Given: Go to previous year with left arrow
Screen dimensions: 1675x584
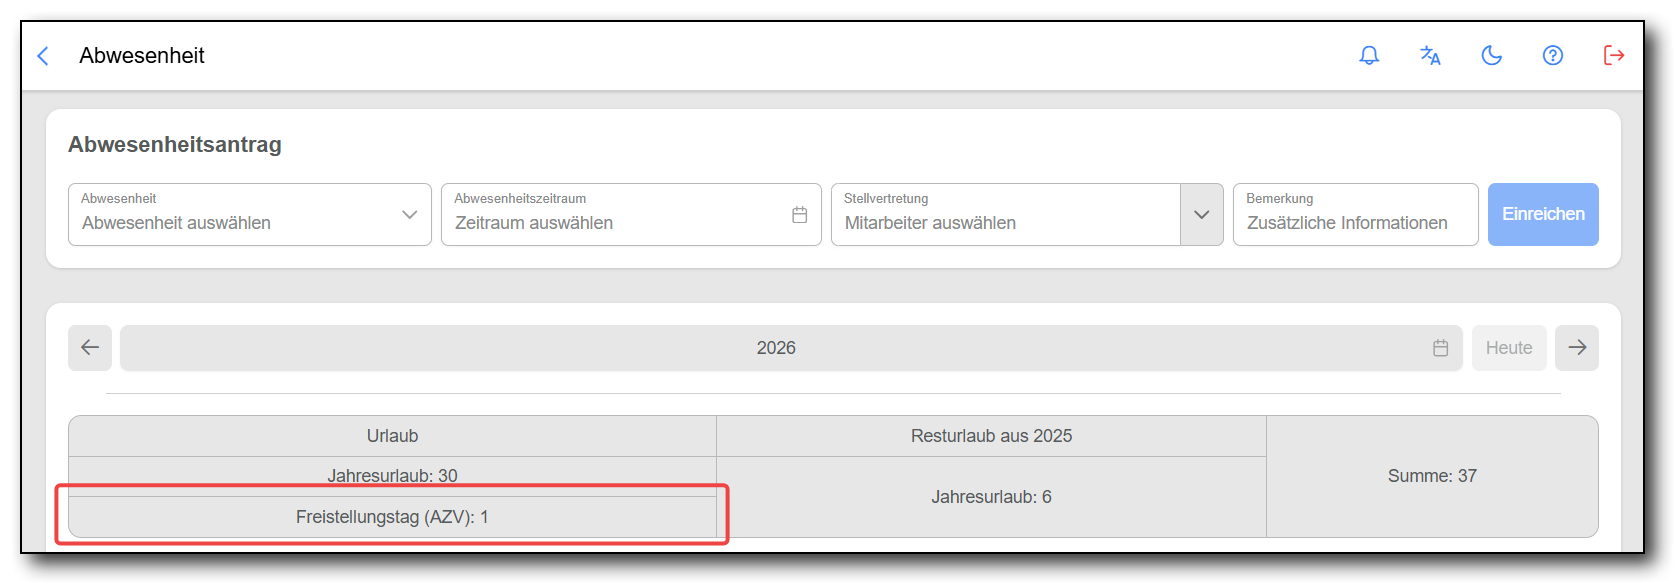Looking at the screenshot, I should click(x=90, y=348).
